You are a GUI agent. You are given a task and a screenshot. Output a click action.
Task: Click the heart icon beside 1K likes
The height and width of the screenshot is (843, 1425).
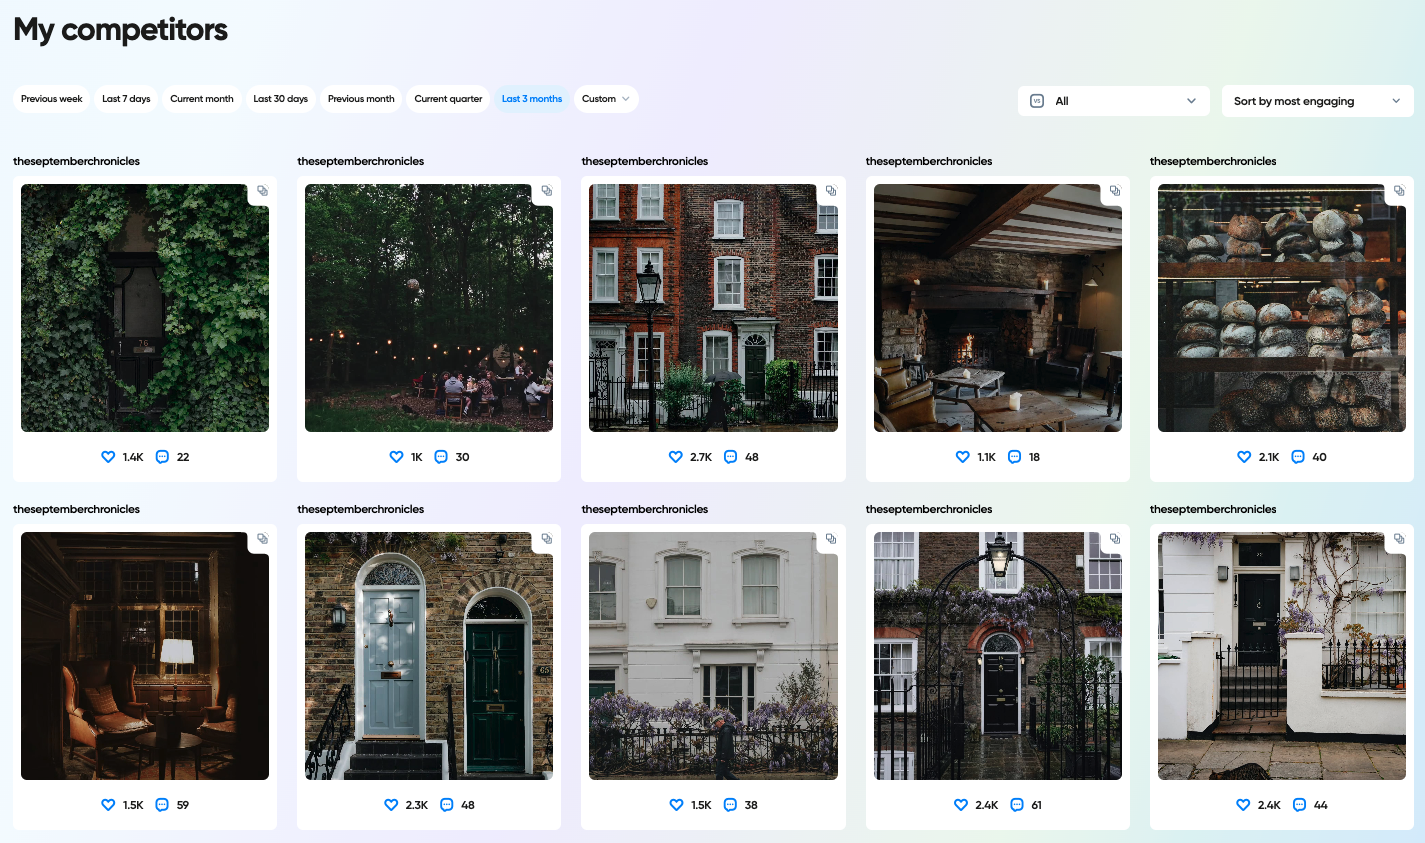pyautogui.click(x=396, y=457)
